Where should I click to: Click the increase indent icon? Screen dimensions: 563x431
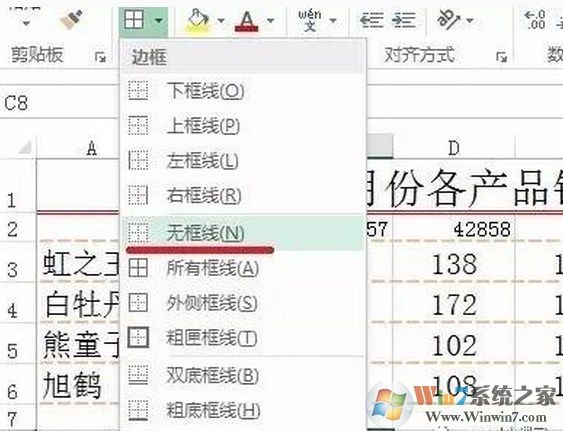pos(404,20)
